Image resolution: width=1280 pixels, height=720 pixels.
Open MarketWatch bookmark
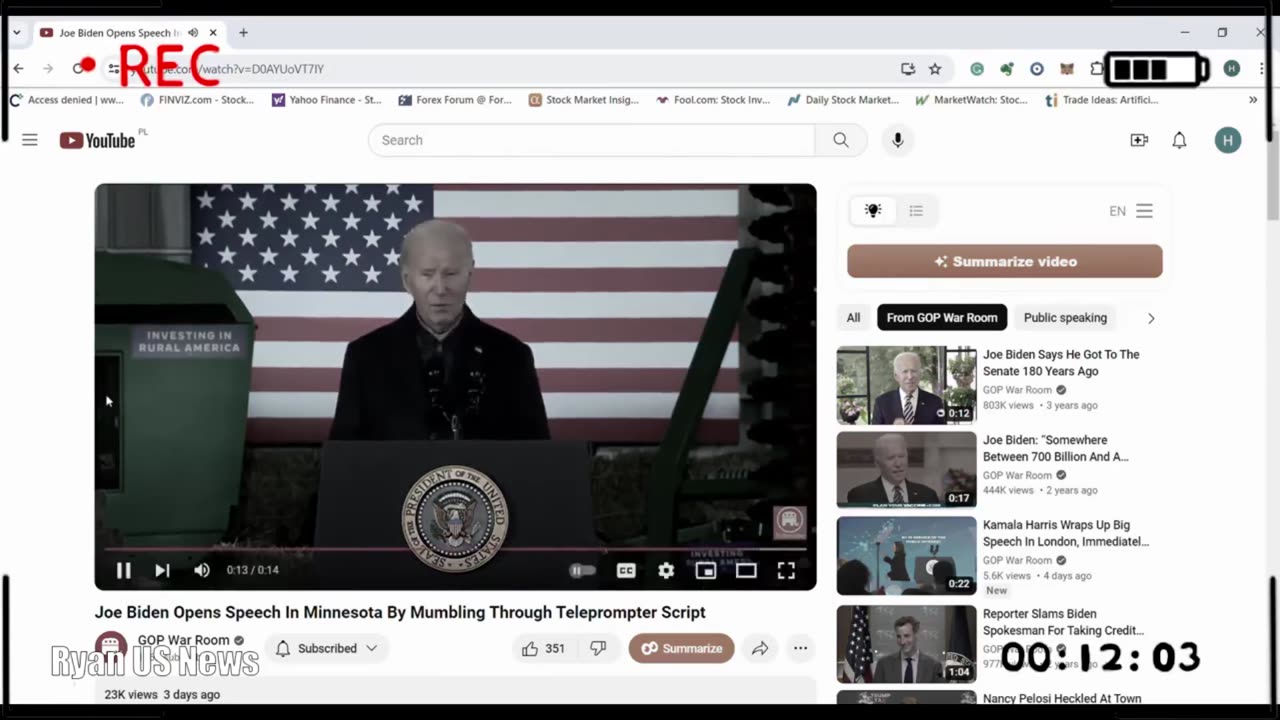972,100
